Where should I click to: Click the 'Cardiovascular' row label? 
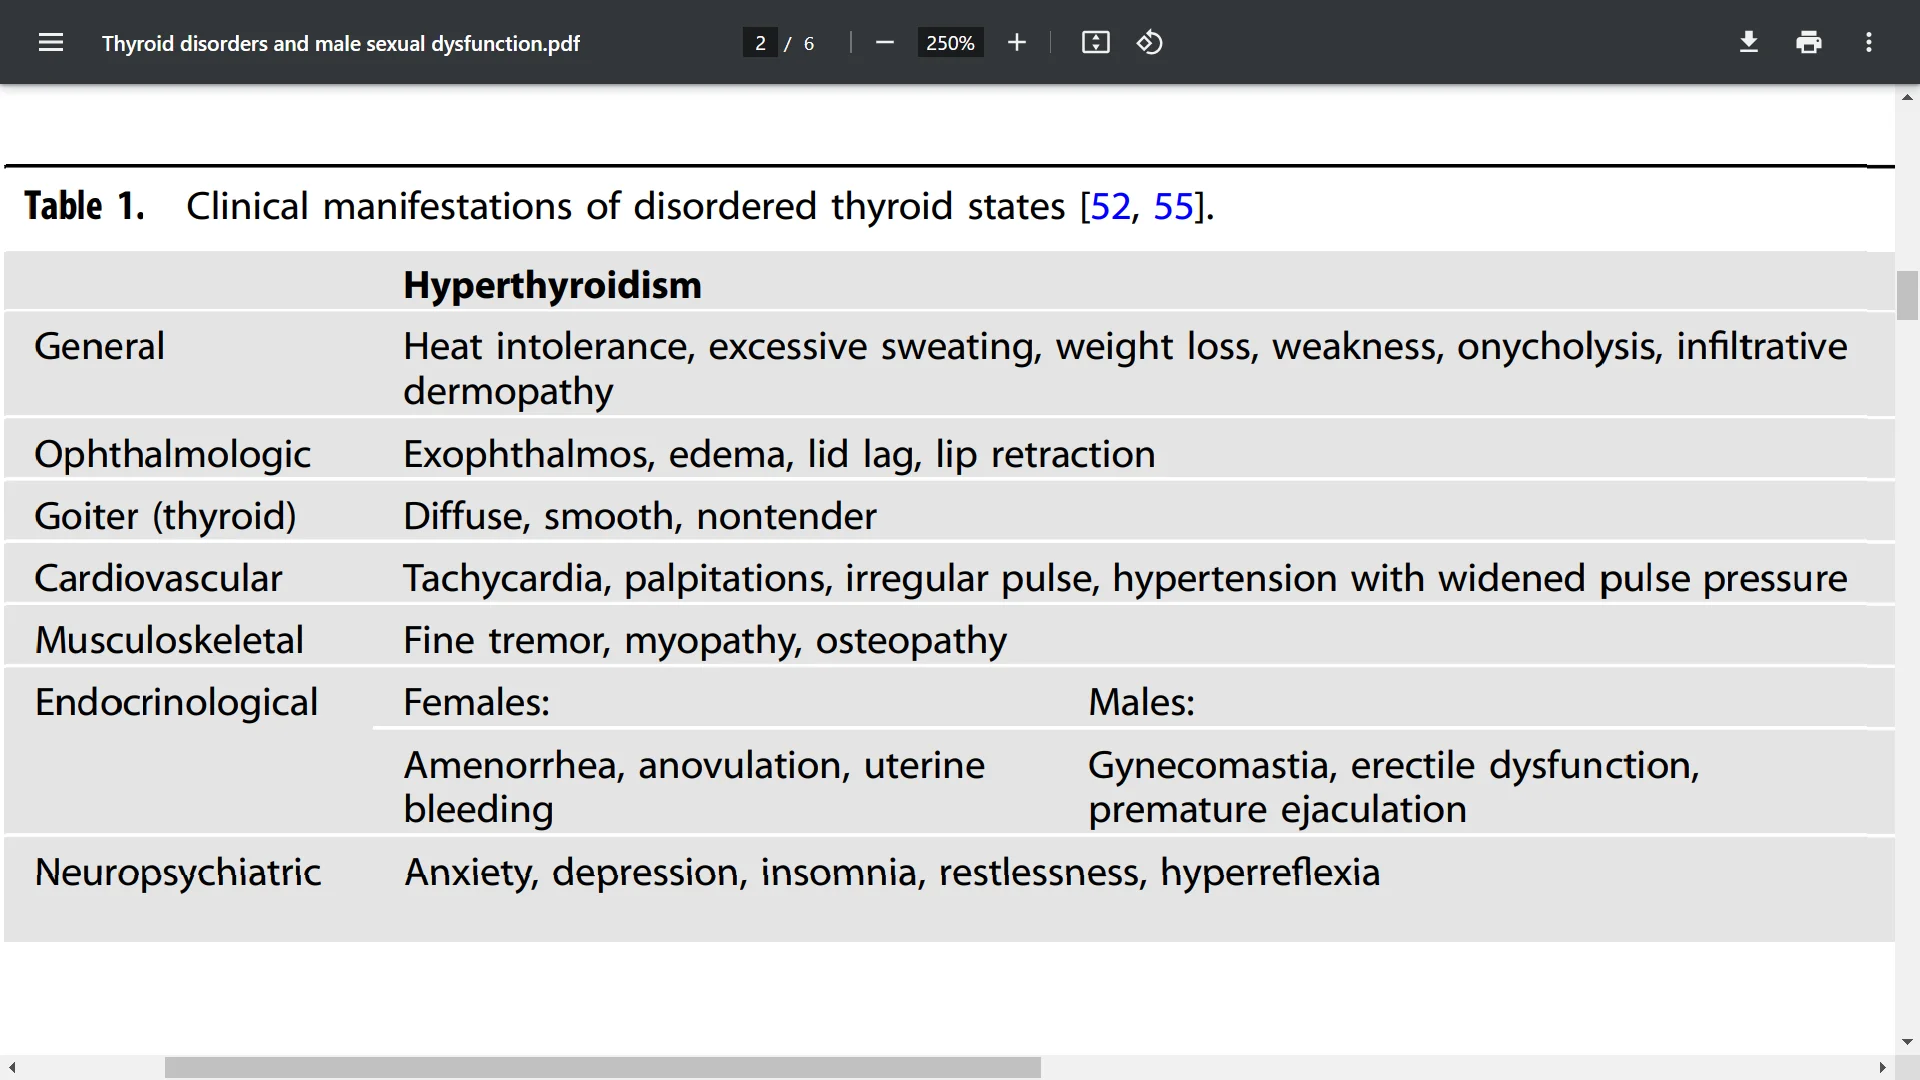point(158,578)
